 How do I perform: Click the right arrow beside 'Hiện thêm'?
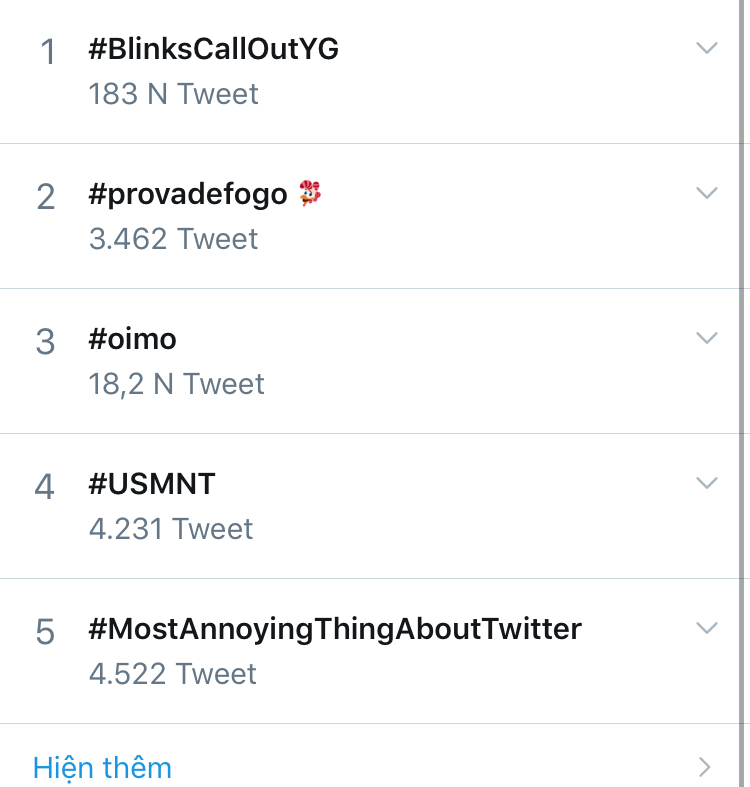pos(705,767)
